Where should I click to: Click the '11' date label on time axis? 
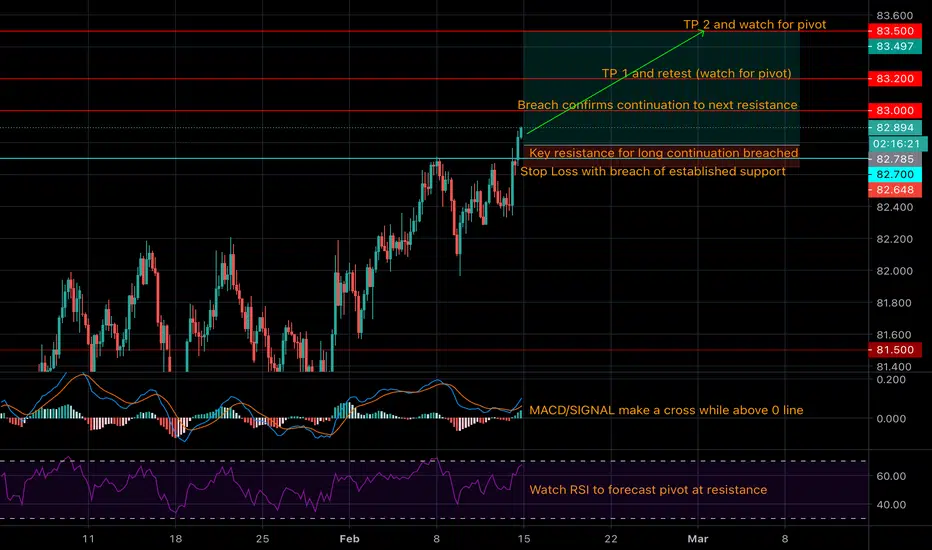[88, 539]
